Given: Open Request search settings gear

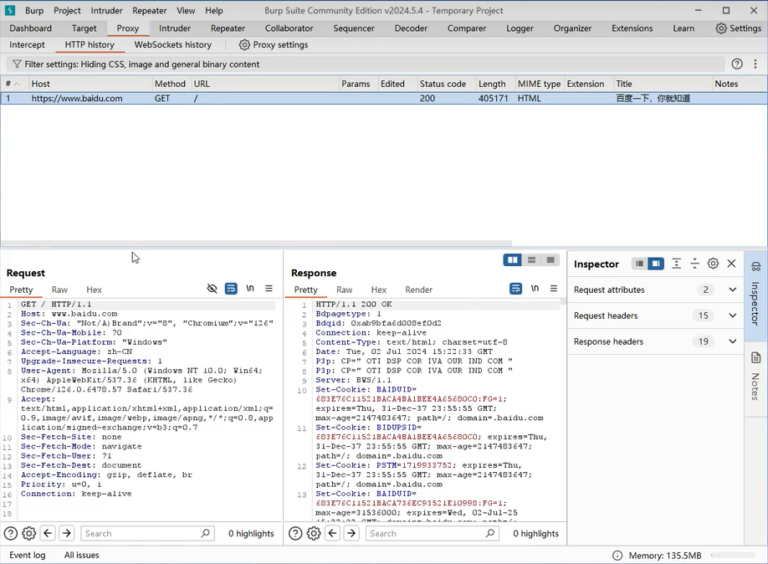Looking at the screenshot, I should tap(29, 533).
